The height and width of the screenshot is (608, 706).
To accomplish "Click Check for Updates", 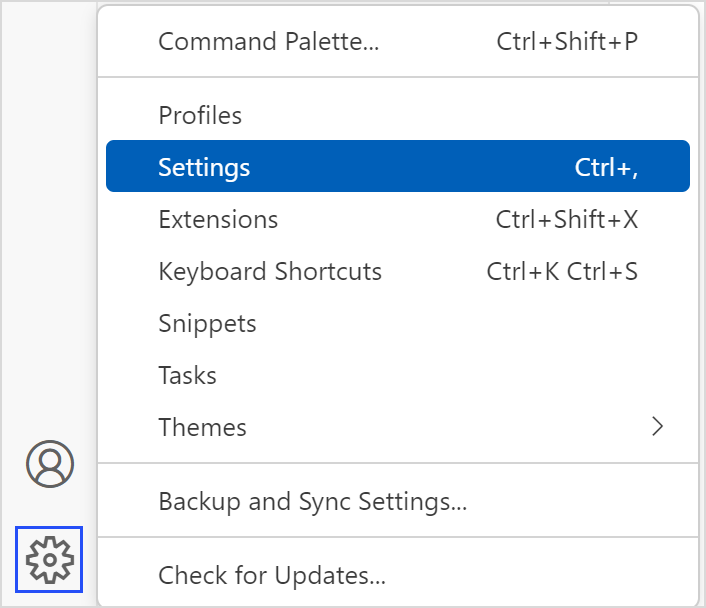I will 272,576.
